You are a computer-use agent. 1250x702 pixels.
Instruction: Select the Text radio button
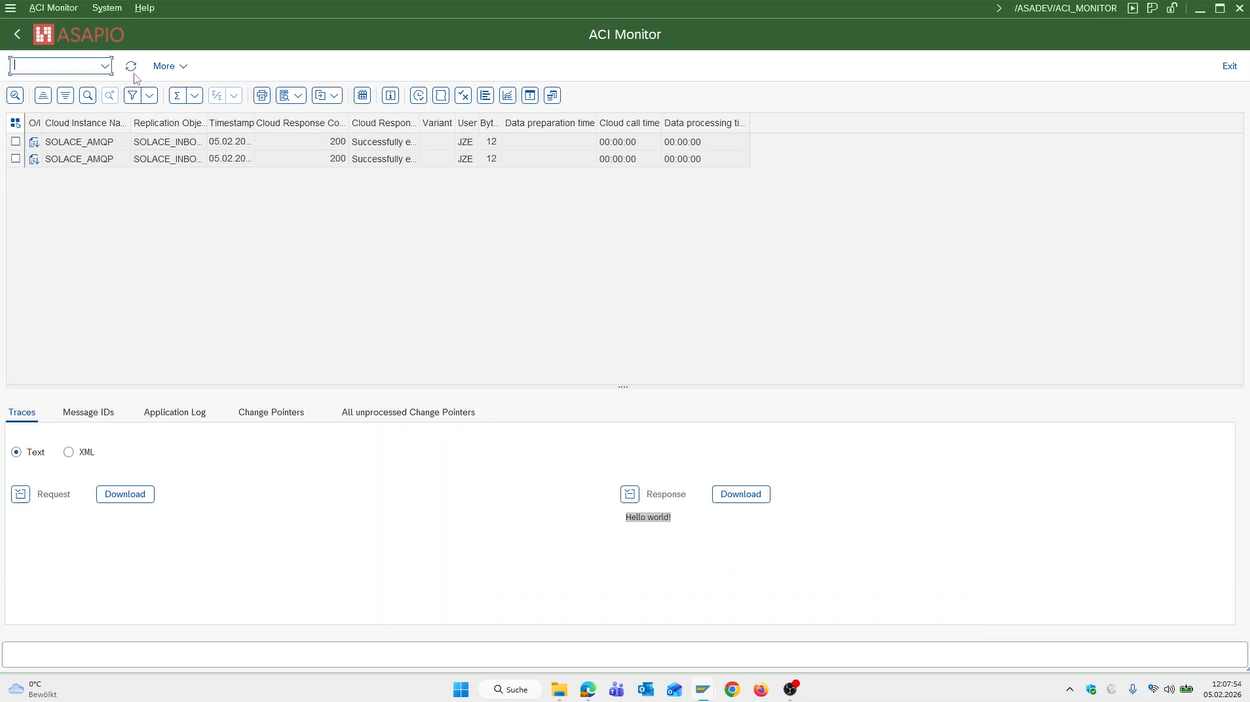16,452
